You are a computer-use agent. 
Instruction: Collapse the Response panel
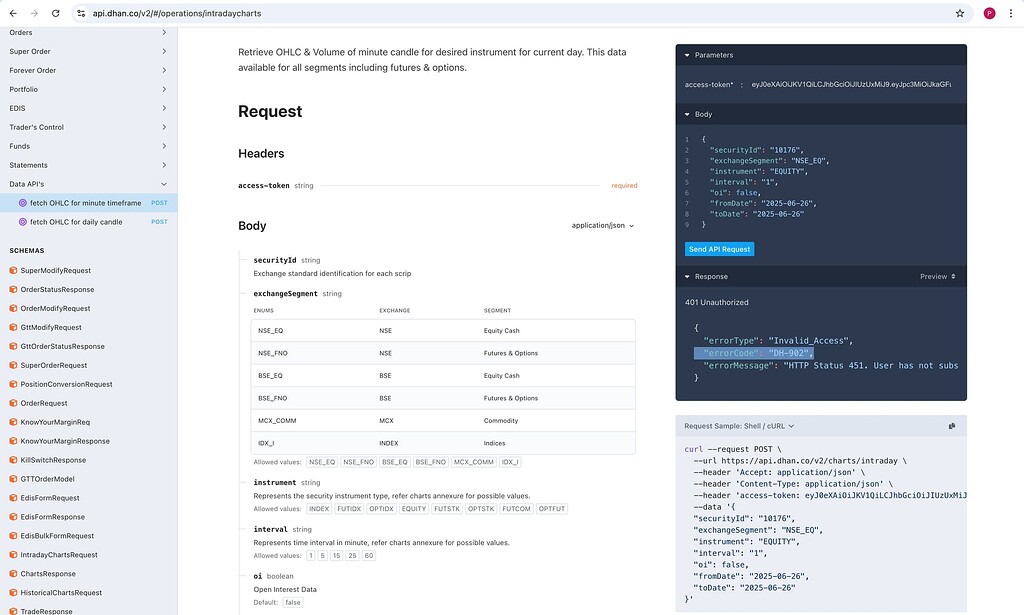pyautogui.click(x=687, y=276)
